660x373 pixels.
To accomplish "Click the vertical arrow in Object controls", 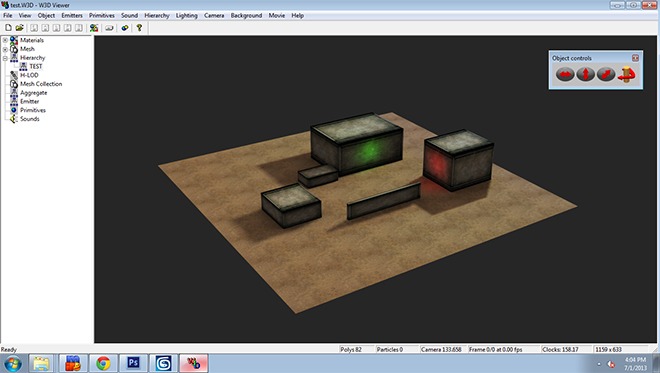I will 585,75.
